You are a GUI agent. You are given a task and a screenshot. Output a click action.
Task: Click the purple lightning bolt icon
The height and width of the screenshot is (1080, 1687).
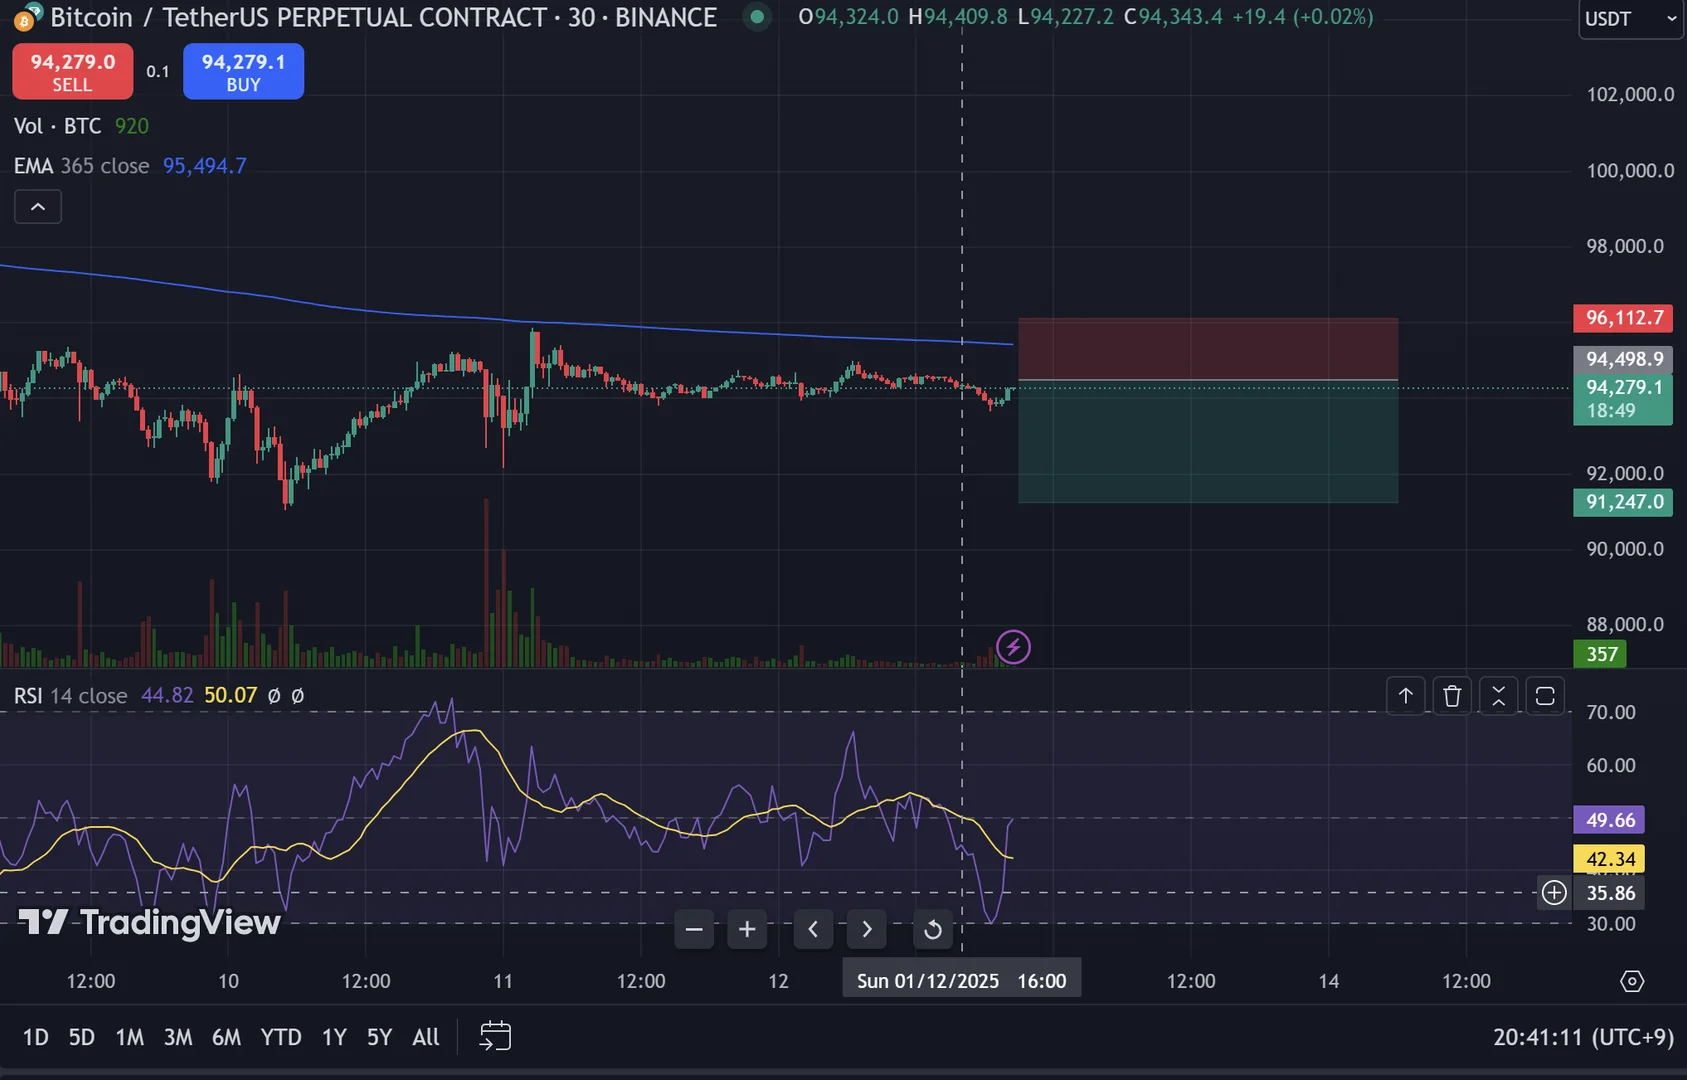point(1013,647)
